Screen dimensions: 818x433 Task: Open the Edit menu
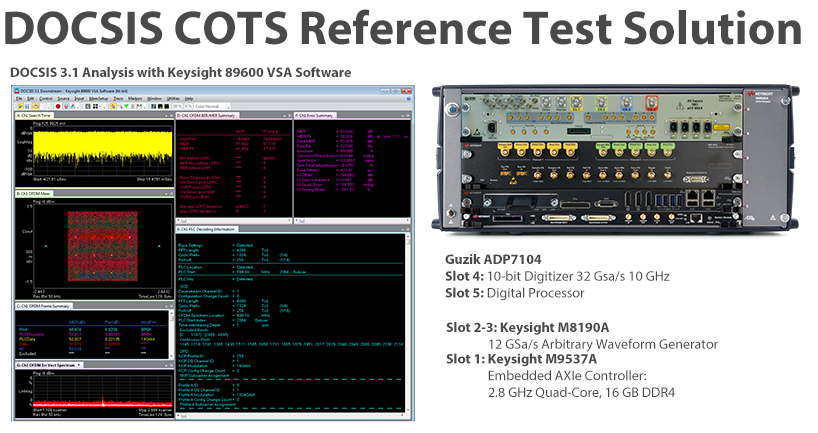[30, 99]
